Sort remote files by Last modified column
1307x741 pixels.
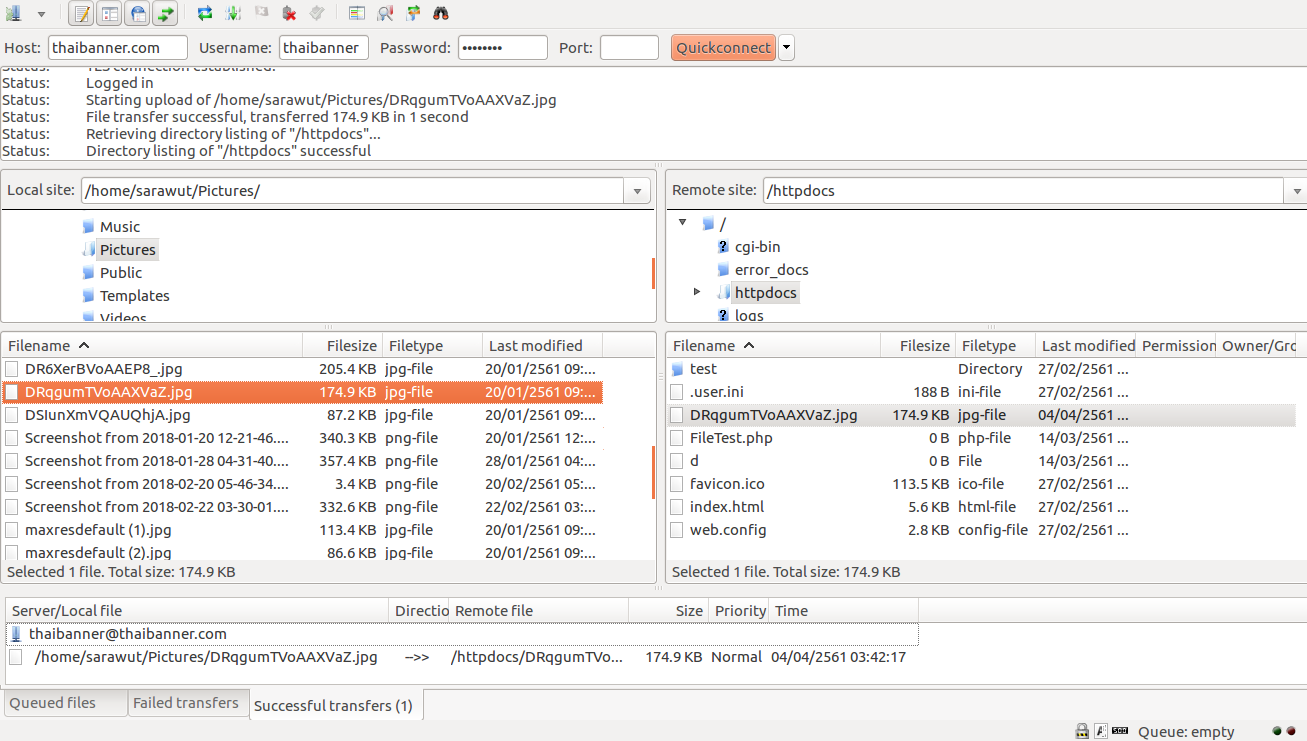pyautogui.click(x=1086, y=345)
